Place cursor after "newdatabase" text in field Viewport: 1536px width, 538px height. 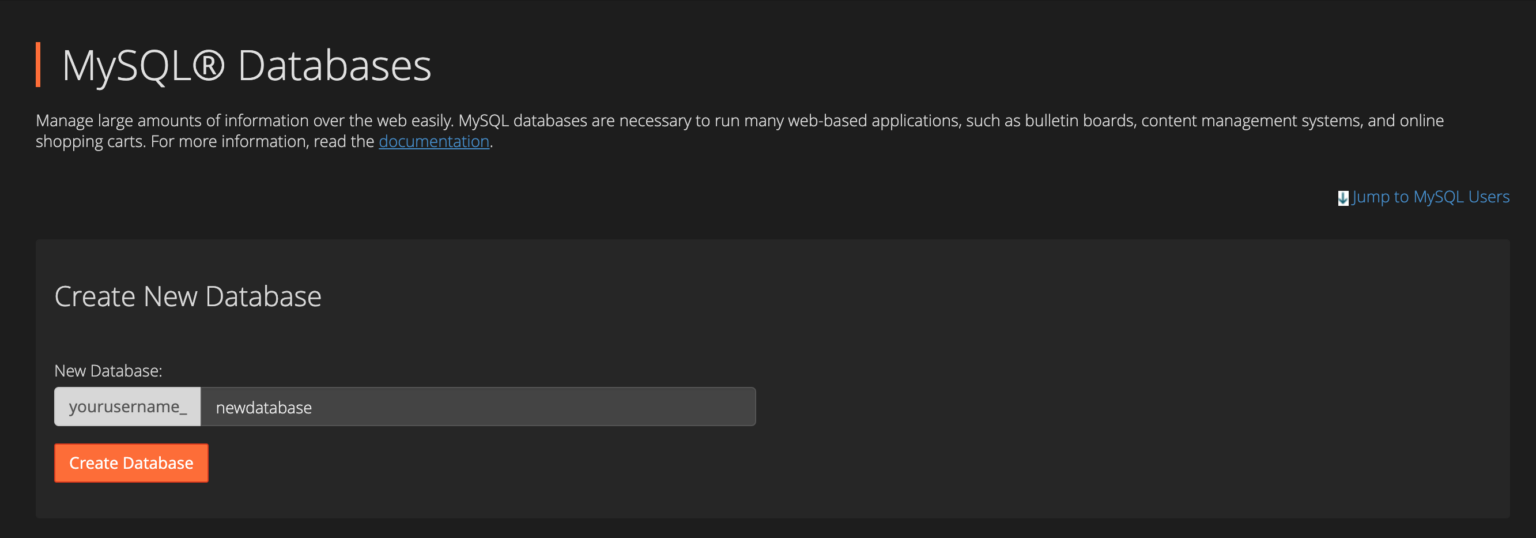click(316, 407)
